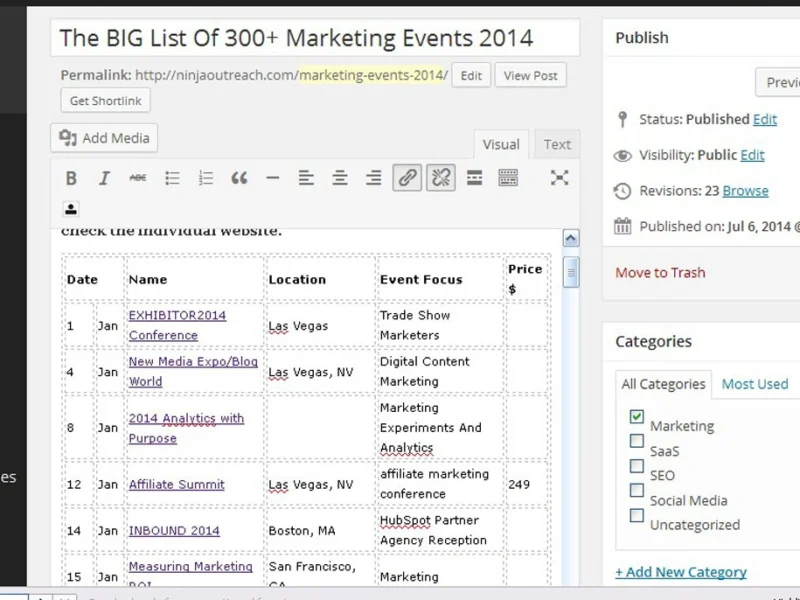Click the Revisions clock icon
Screen dimensions: 800x600
click(x=622, y=191)
